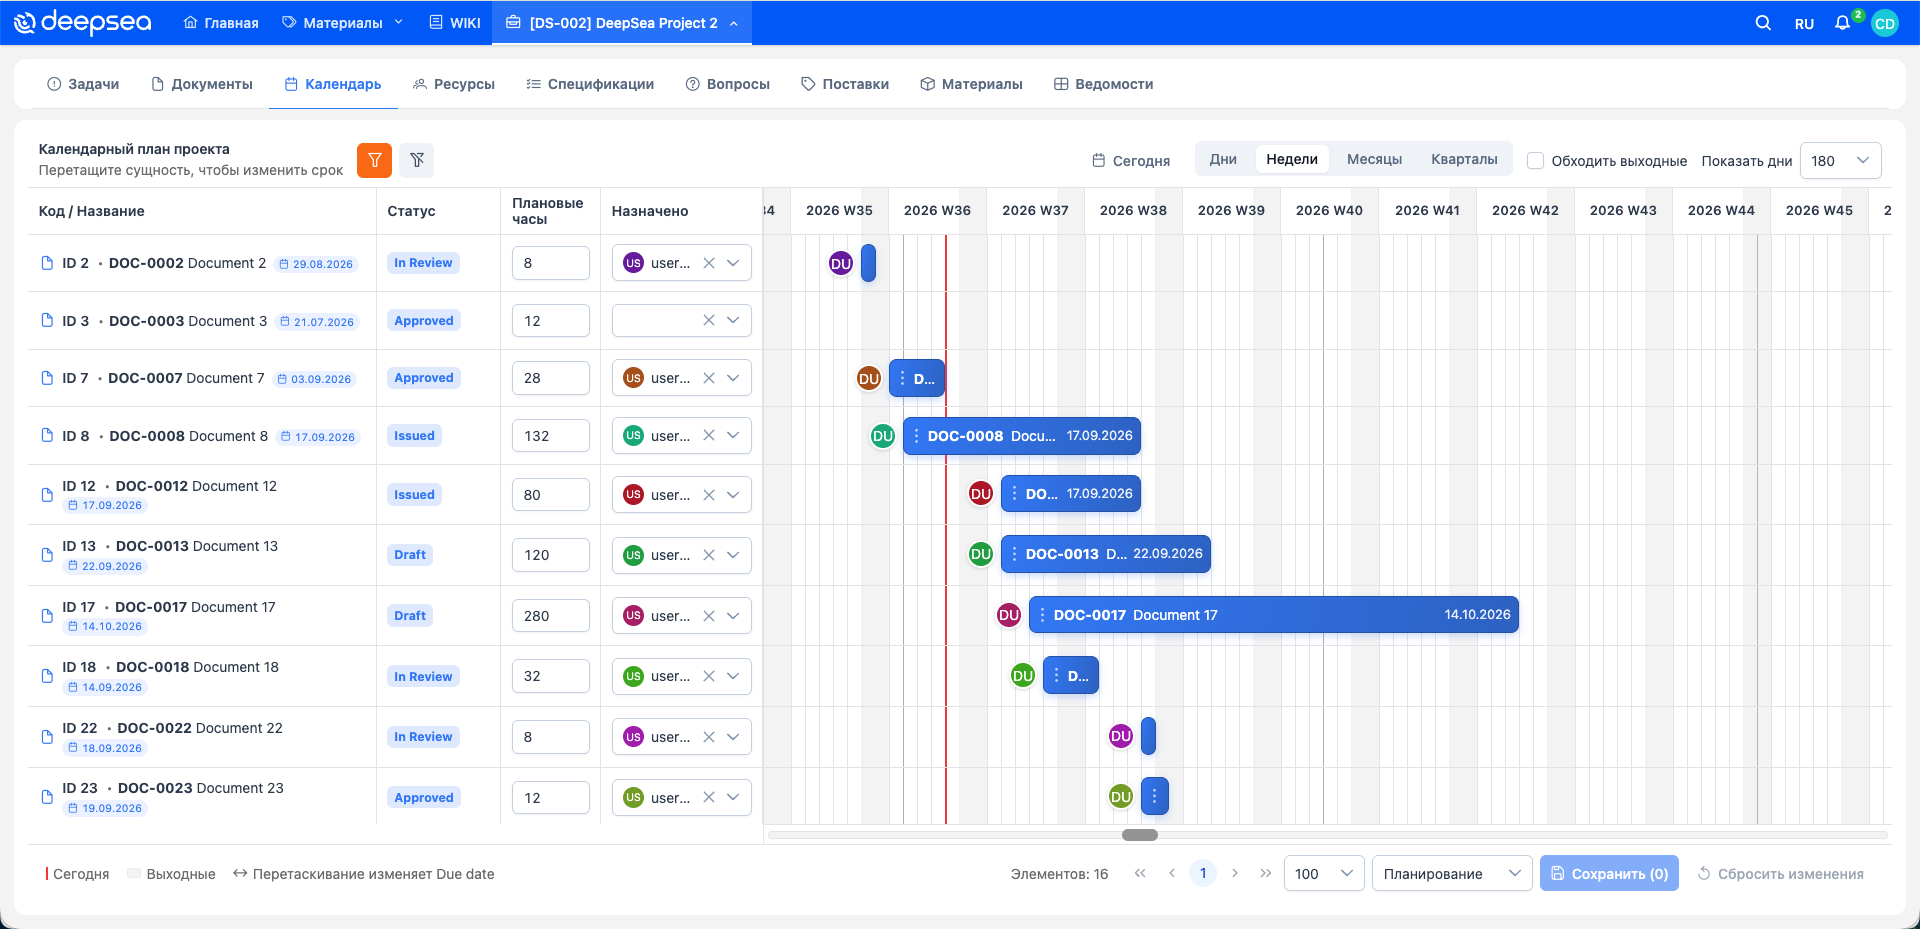Clear assignee in DOC-0017 row

tap(709, 616)
